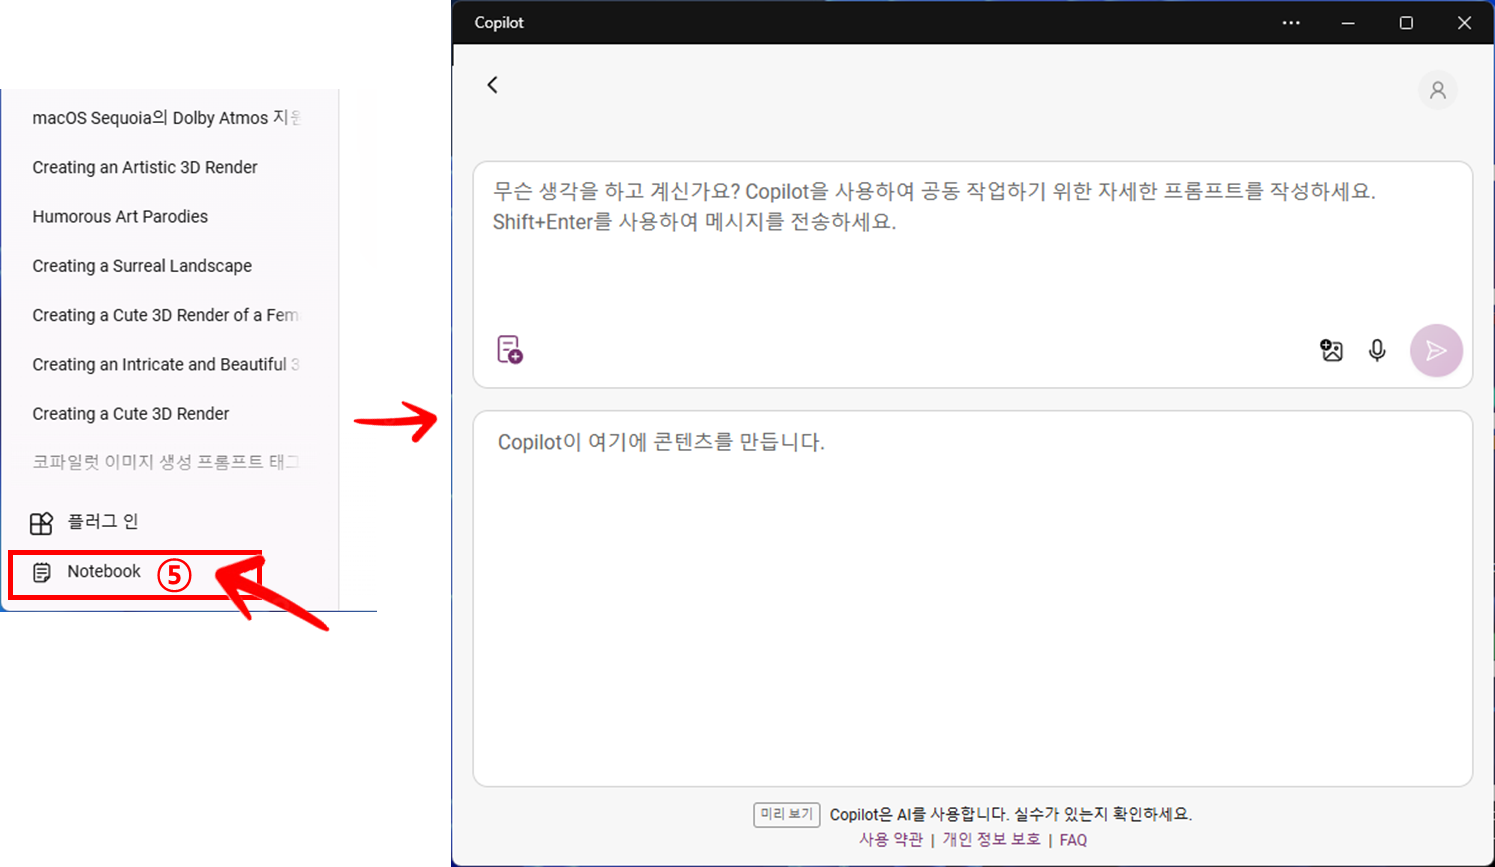Click the Notebook page icon

pos(42,573)
